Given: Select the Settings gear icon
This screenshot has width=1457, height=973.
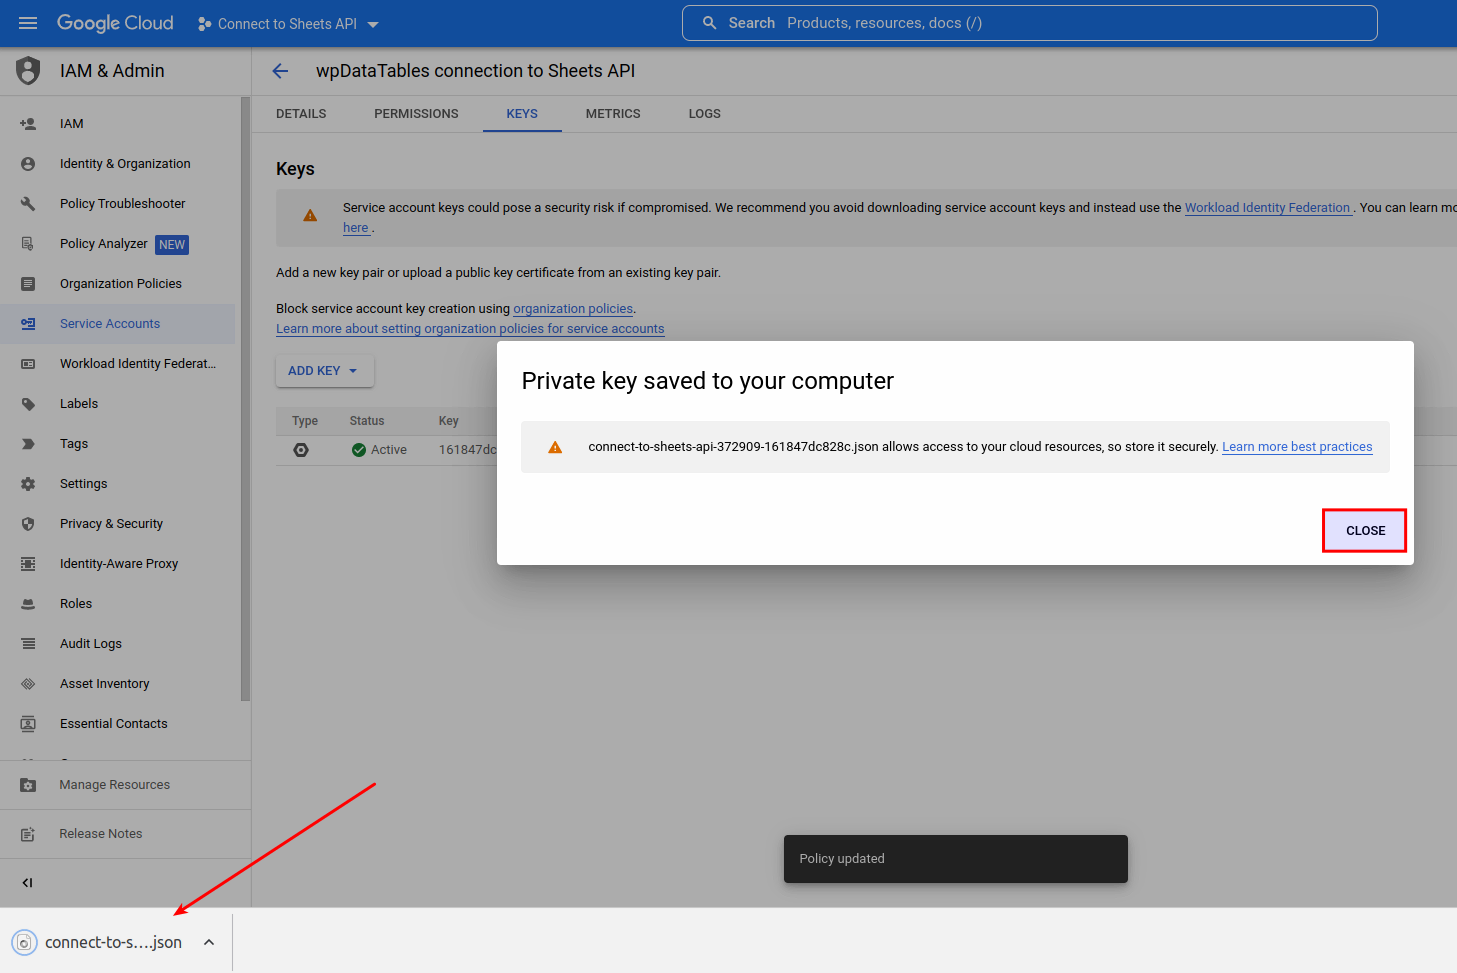Looking at the screenshot, I should [27, 483].
